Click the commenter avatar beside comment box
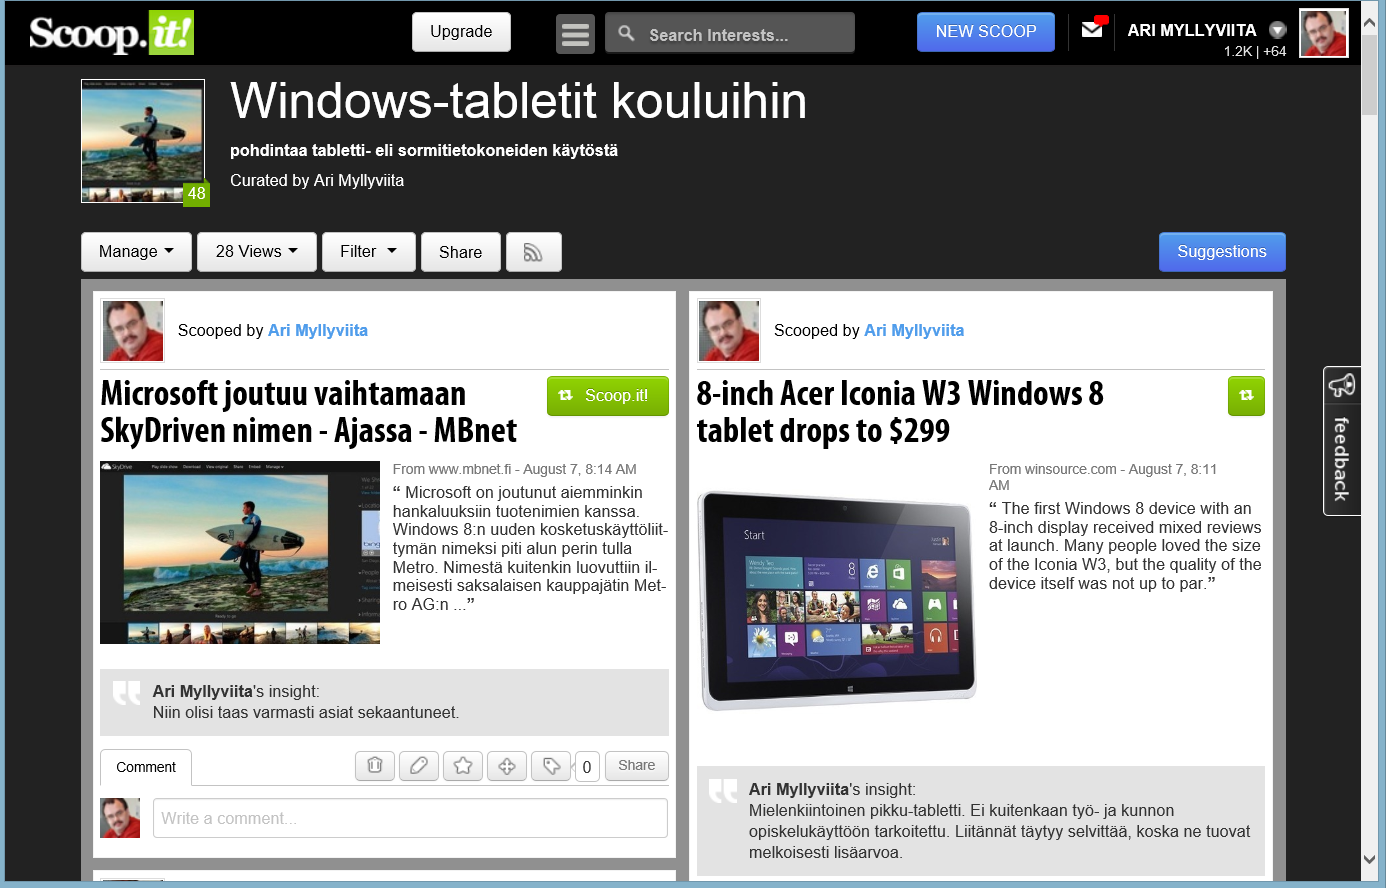1386x888 pixels. coord(120,818)
